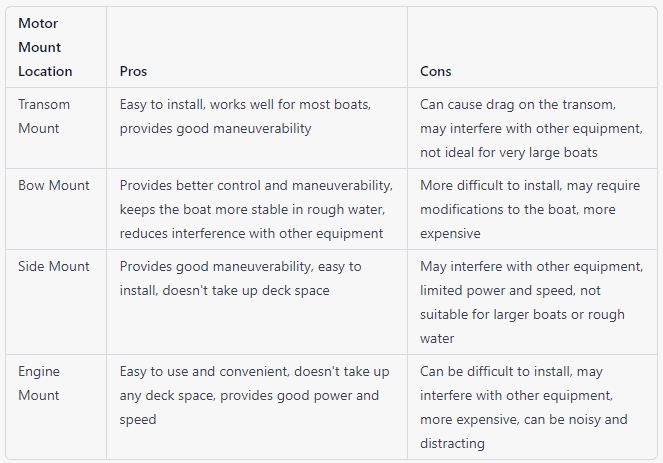This screenshot has width=663, height=463.
Task: Click the Engine Mount pros text
Action: (x=254, y=395)
